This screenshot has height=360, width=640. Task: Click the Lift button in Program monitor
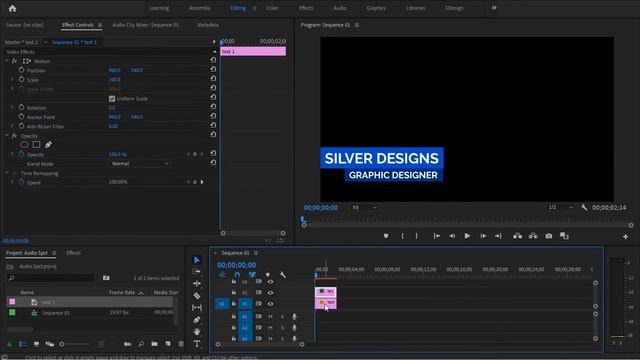[517, 236]
